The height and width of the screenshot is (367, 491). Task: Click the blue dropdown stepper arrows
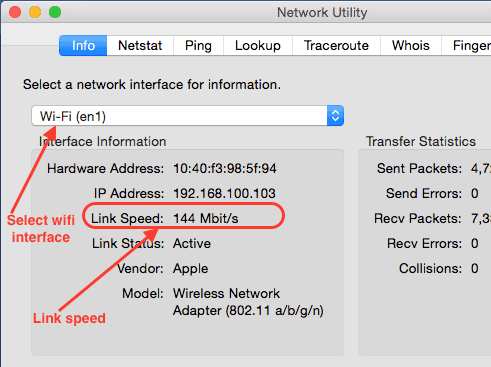(335, 116)
